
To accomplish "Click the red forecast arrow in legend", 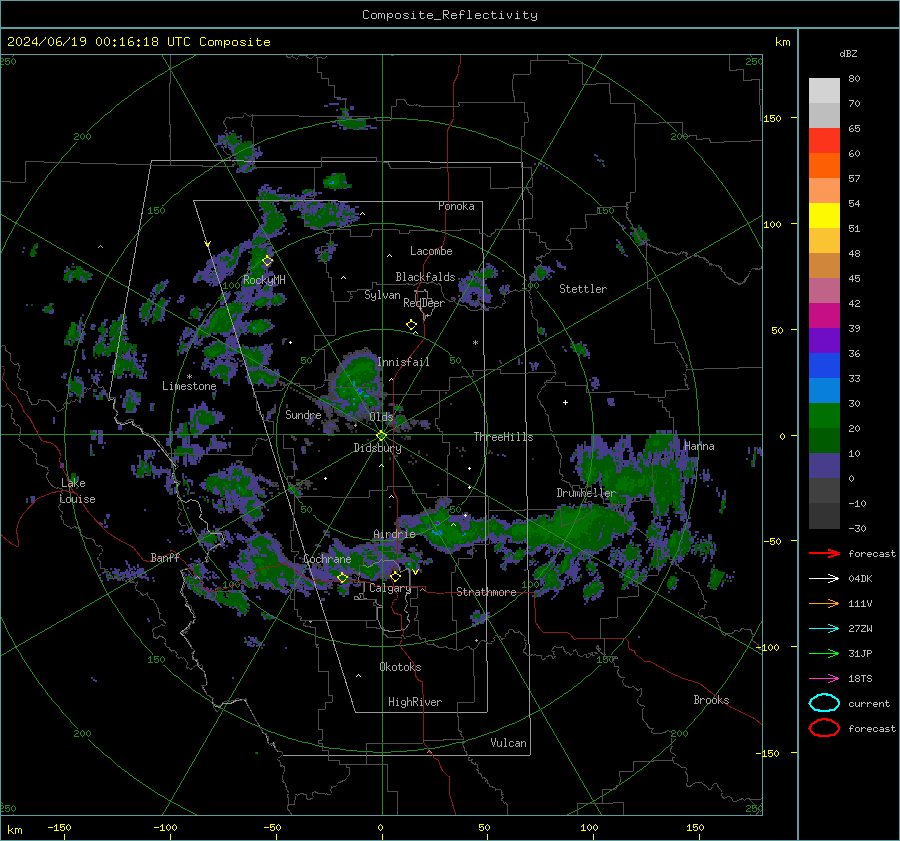I will [824, 553].
